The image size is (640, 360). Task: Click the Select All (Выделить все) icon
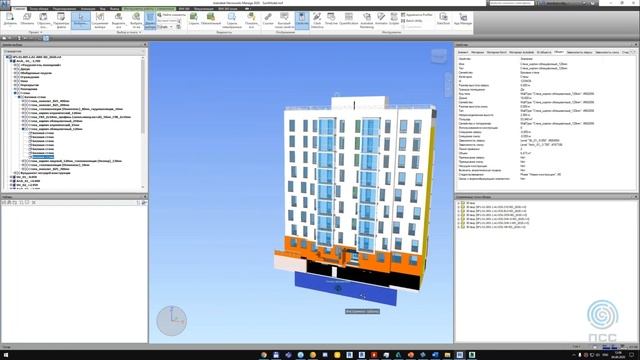(118, 20)
